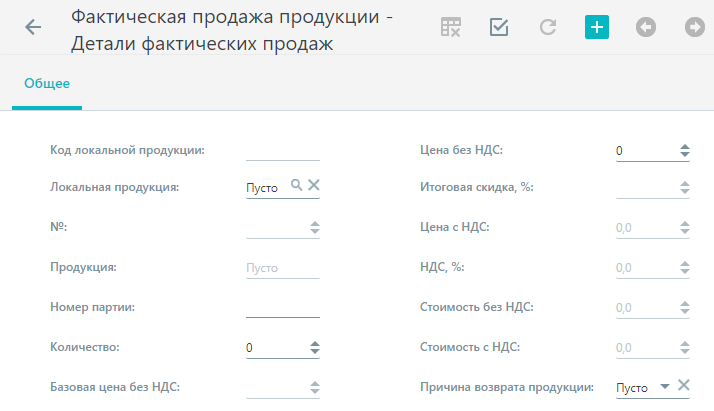Go back using the left arrow

point(33,27)
